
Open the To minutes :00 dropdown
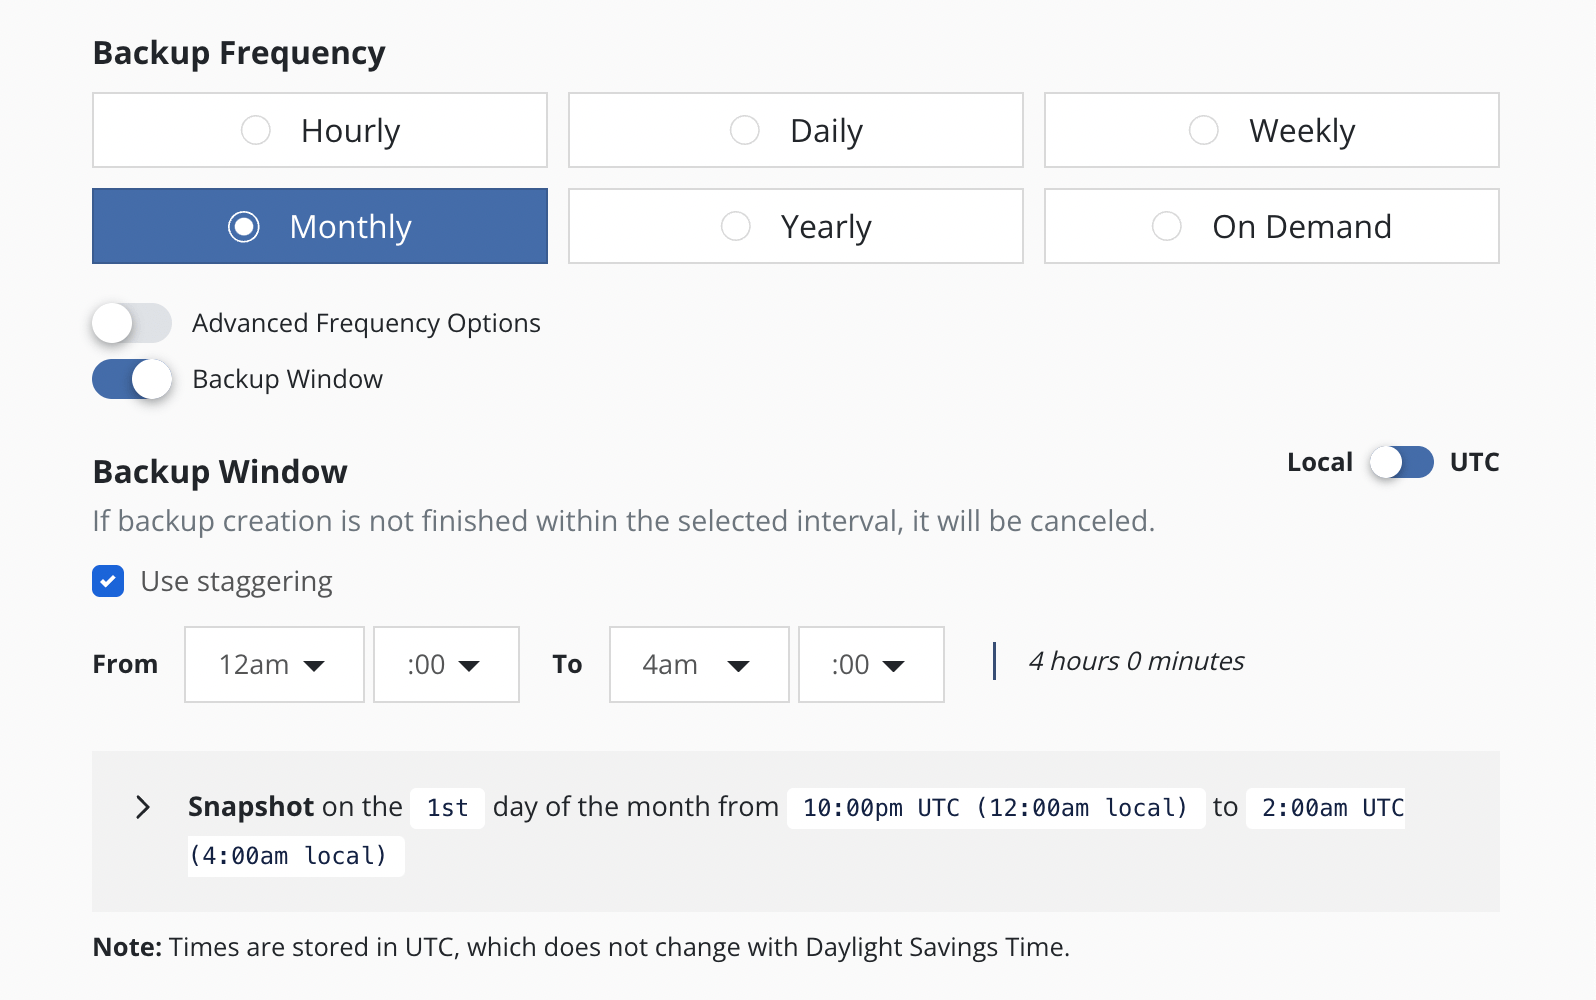[870, 664]
